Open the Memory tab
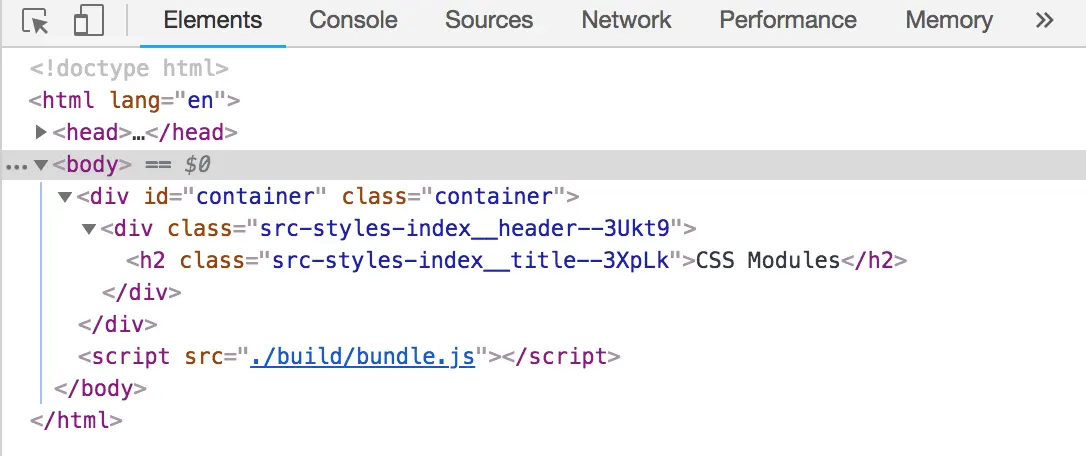This screenshot has width=1086, height=456. 949,20
